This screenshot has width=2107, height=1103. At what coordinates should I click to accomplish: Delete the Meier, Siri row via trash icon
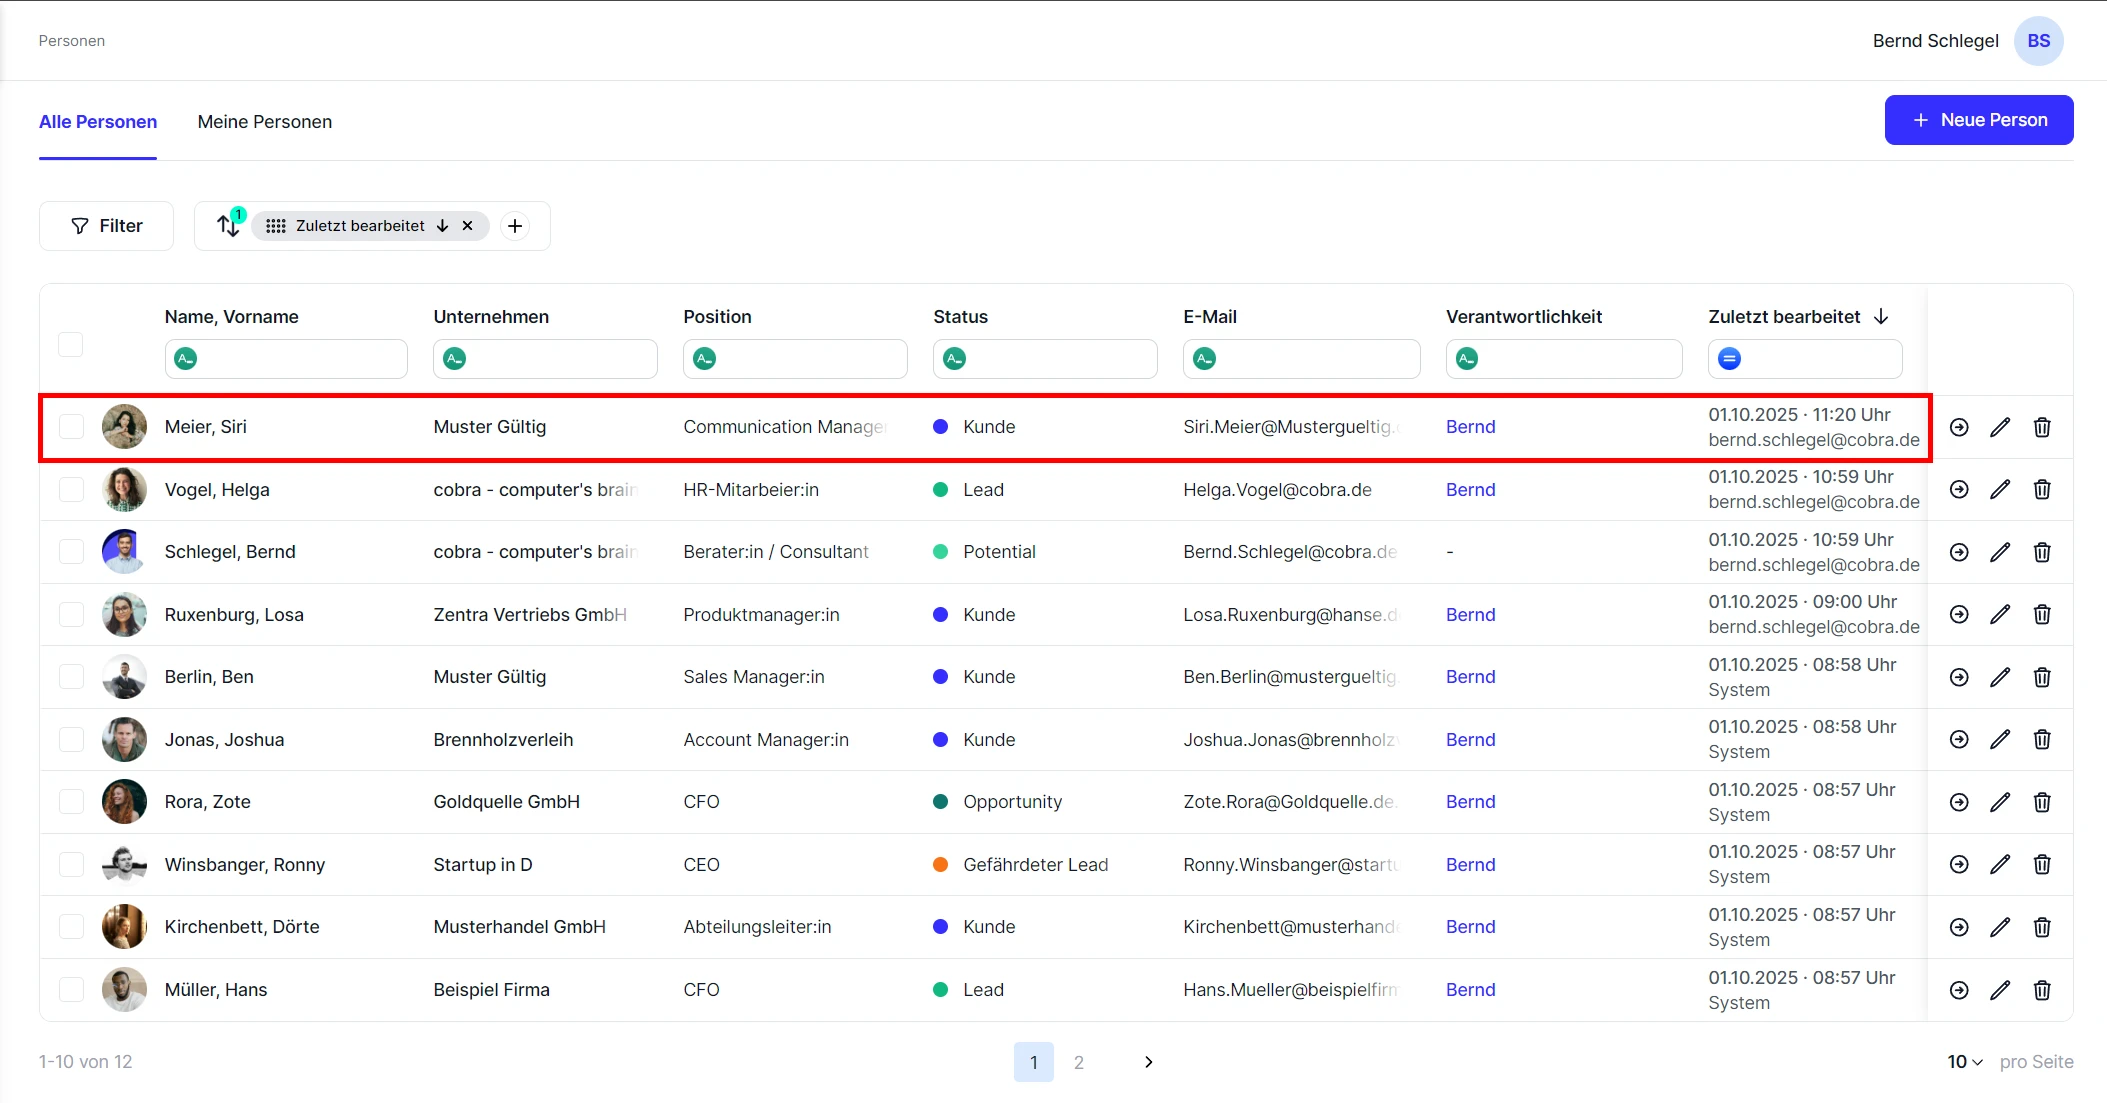(x=2041, y=427)
